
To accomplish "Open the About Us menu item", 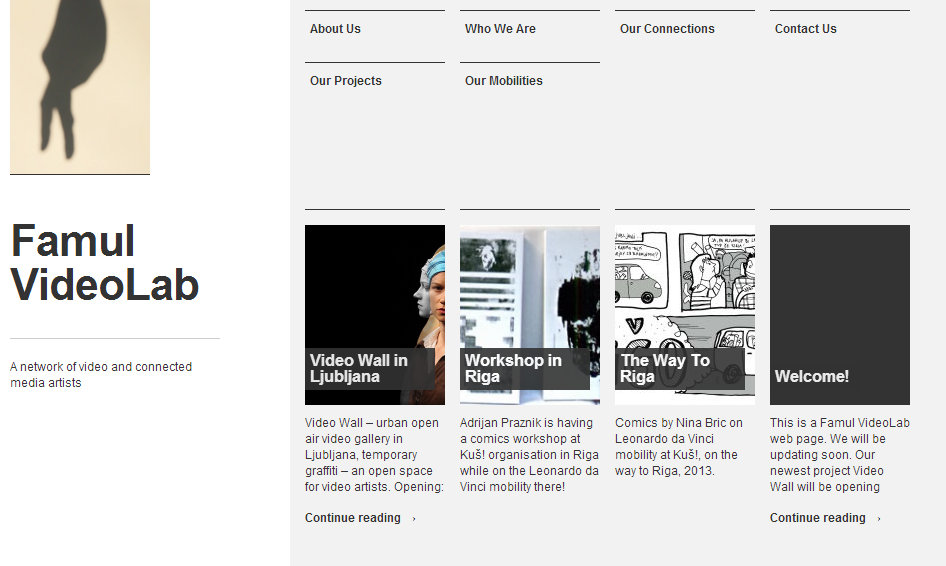I will pyautogui.click(x=335, y=29).
